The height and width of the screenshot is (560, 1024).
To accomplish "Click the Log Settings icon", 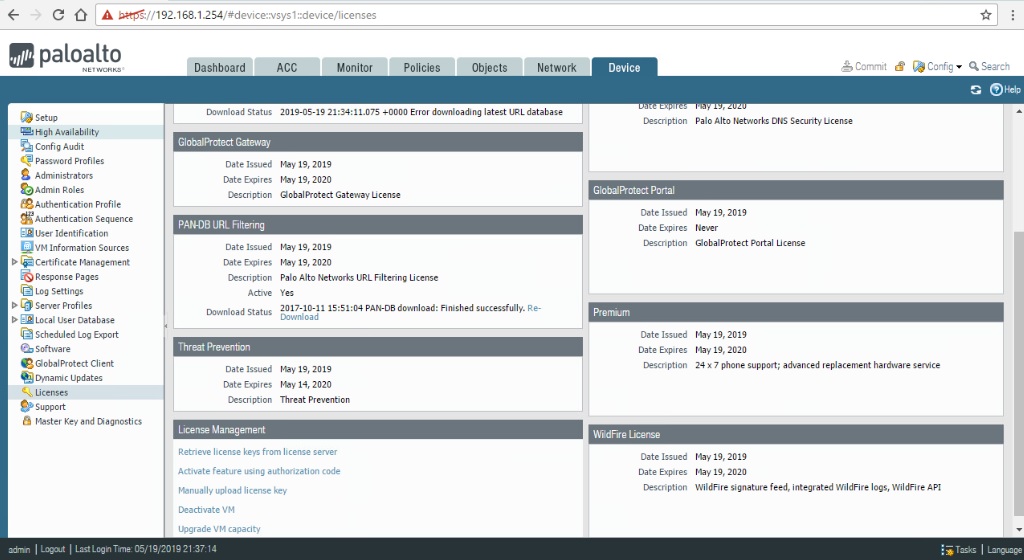I will coord(26,291).
